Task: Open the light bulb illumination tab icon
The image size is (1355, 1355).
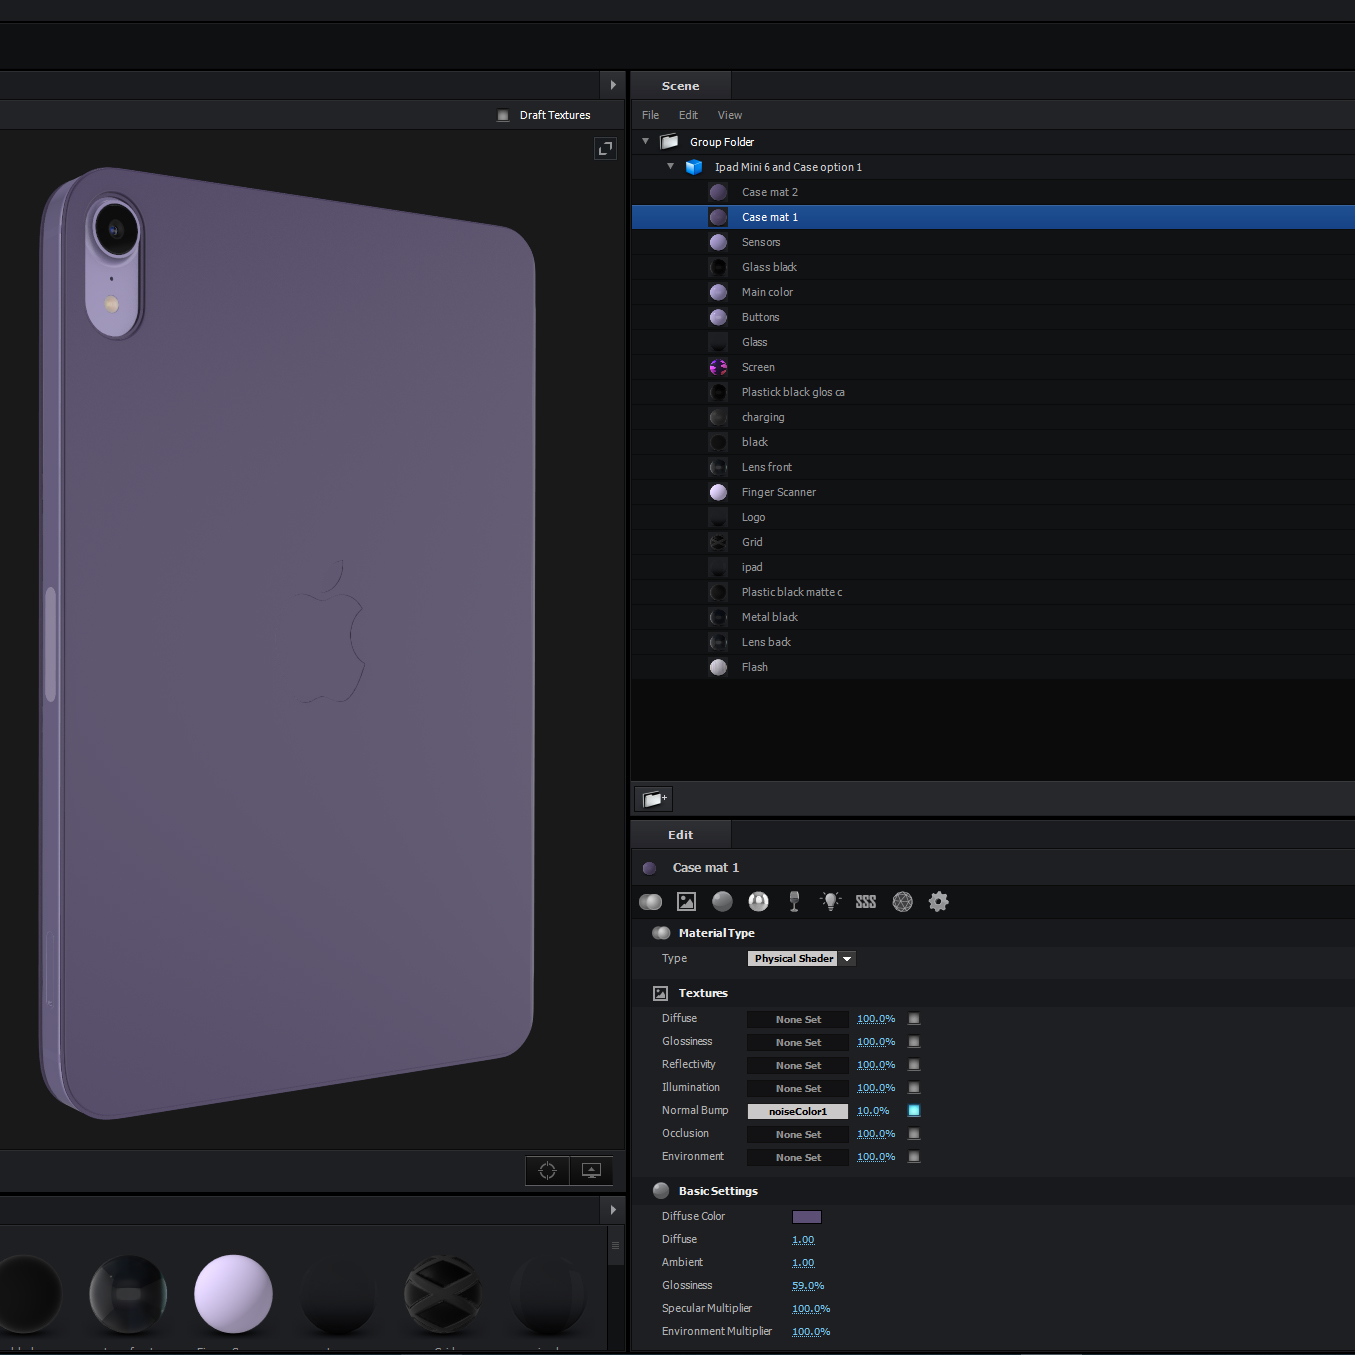Action: click(830, 901)
